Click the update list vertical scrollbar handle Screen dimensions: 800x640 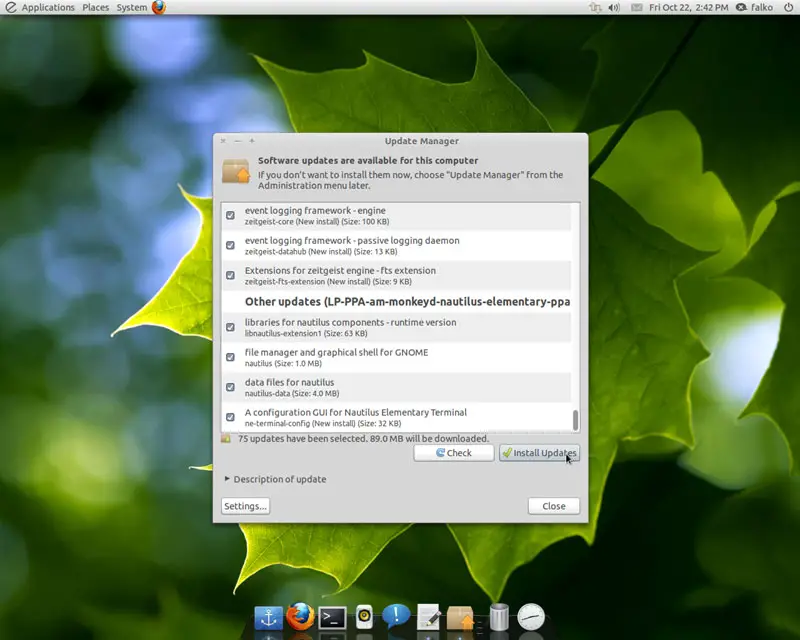tap(576, 420)
